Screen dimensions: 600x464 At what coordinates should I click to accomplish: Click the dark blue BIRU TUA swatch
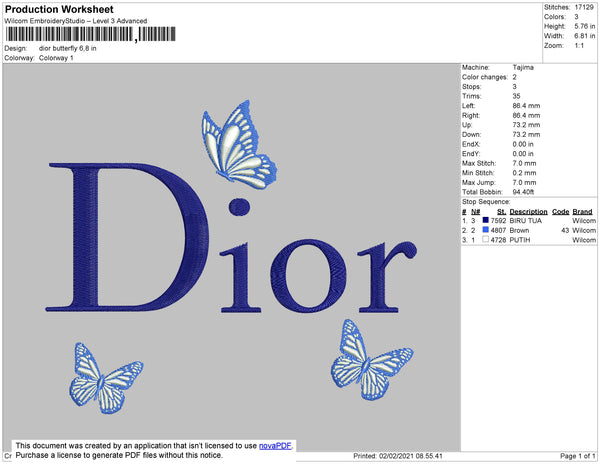point(486,220)
